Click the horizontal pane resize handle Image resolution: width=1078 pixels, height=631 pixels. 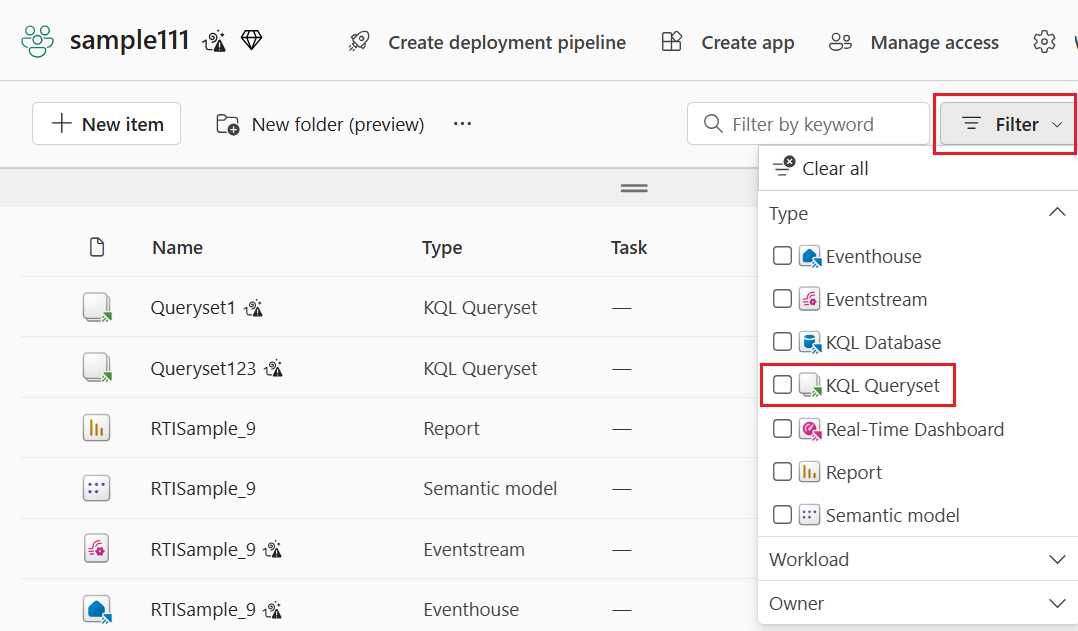pos(634,188)
